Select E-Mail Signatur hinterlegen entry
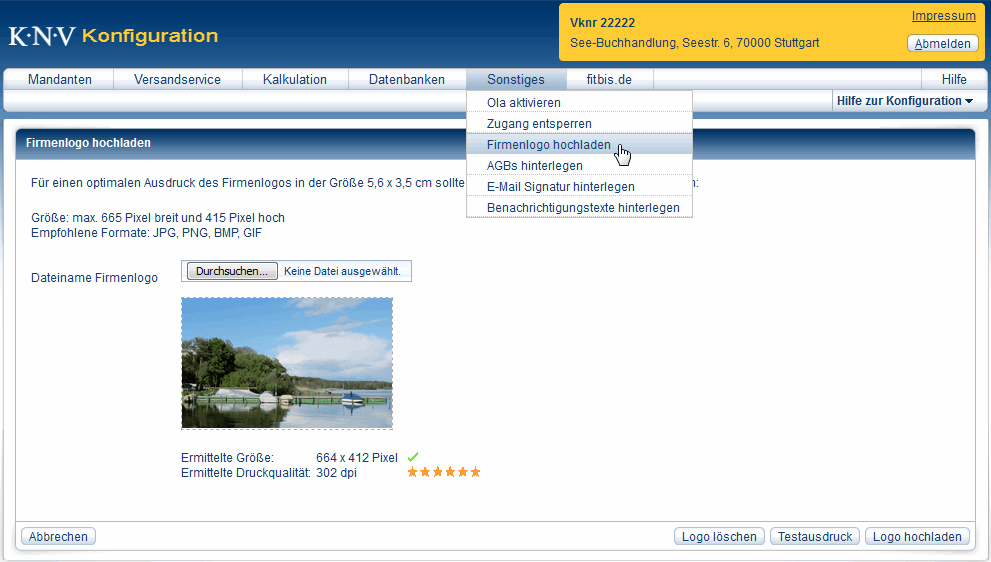 (x=560, y=187)
